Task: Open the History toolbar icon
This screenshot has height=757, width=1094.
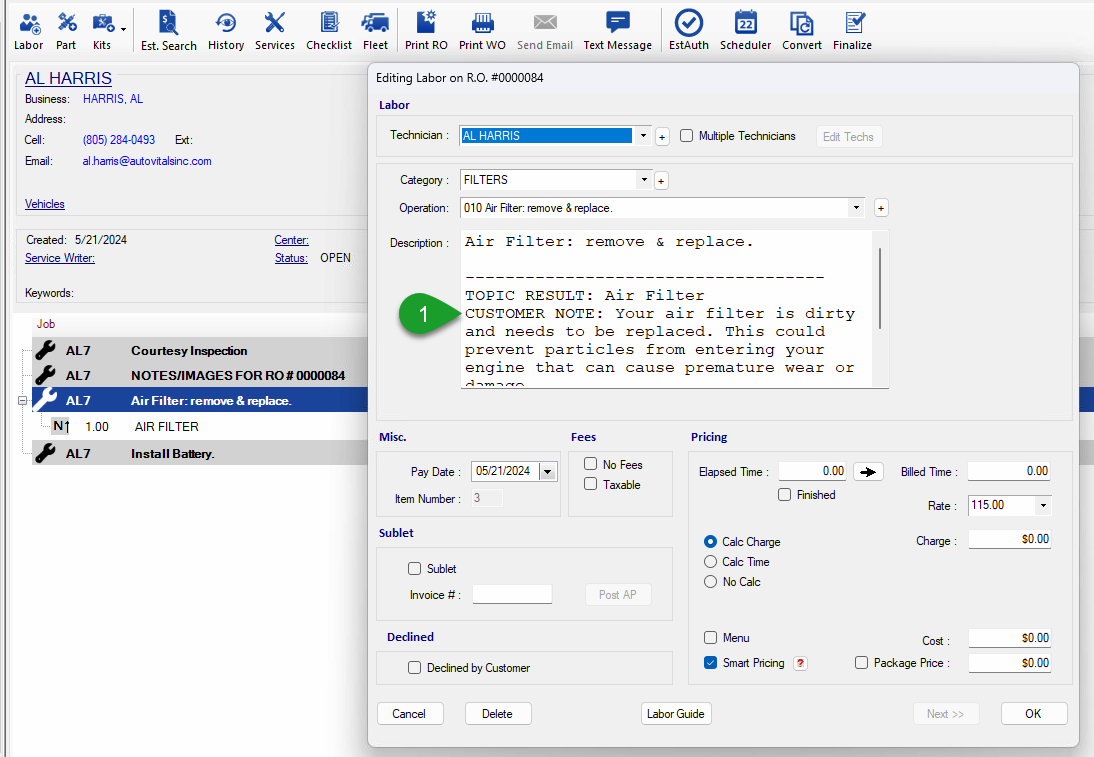Action: pos(226,31)
